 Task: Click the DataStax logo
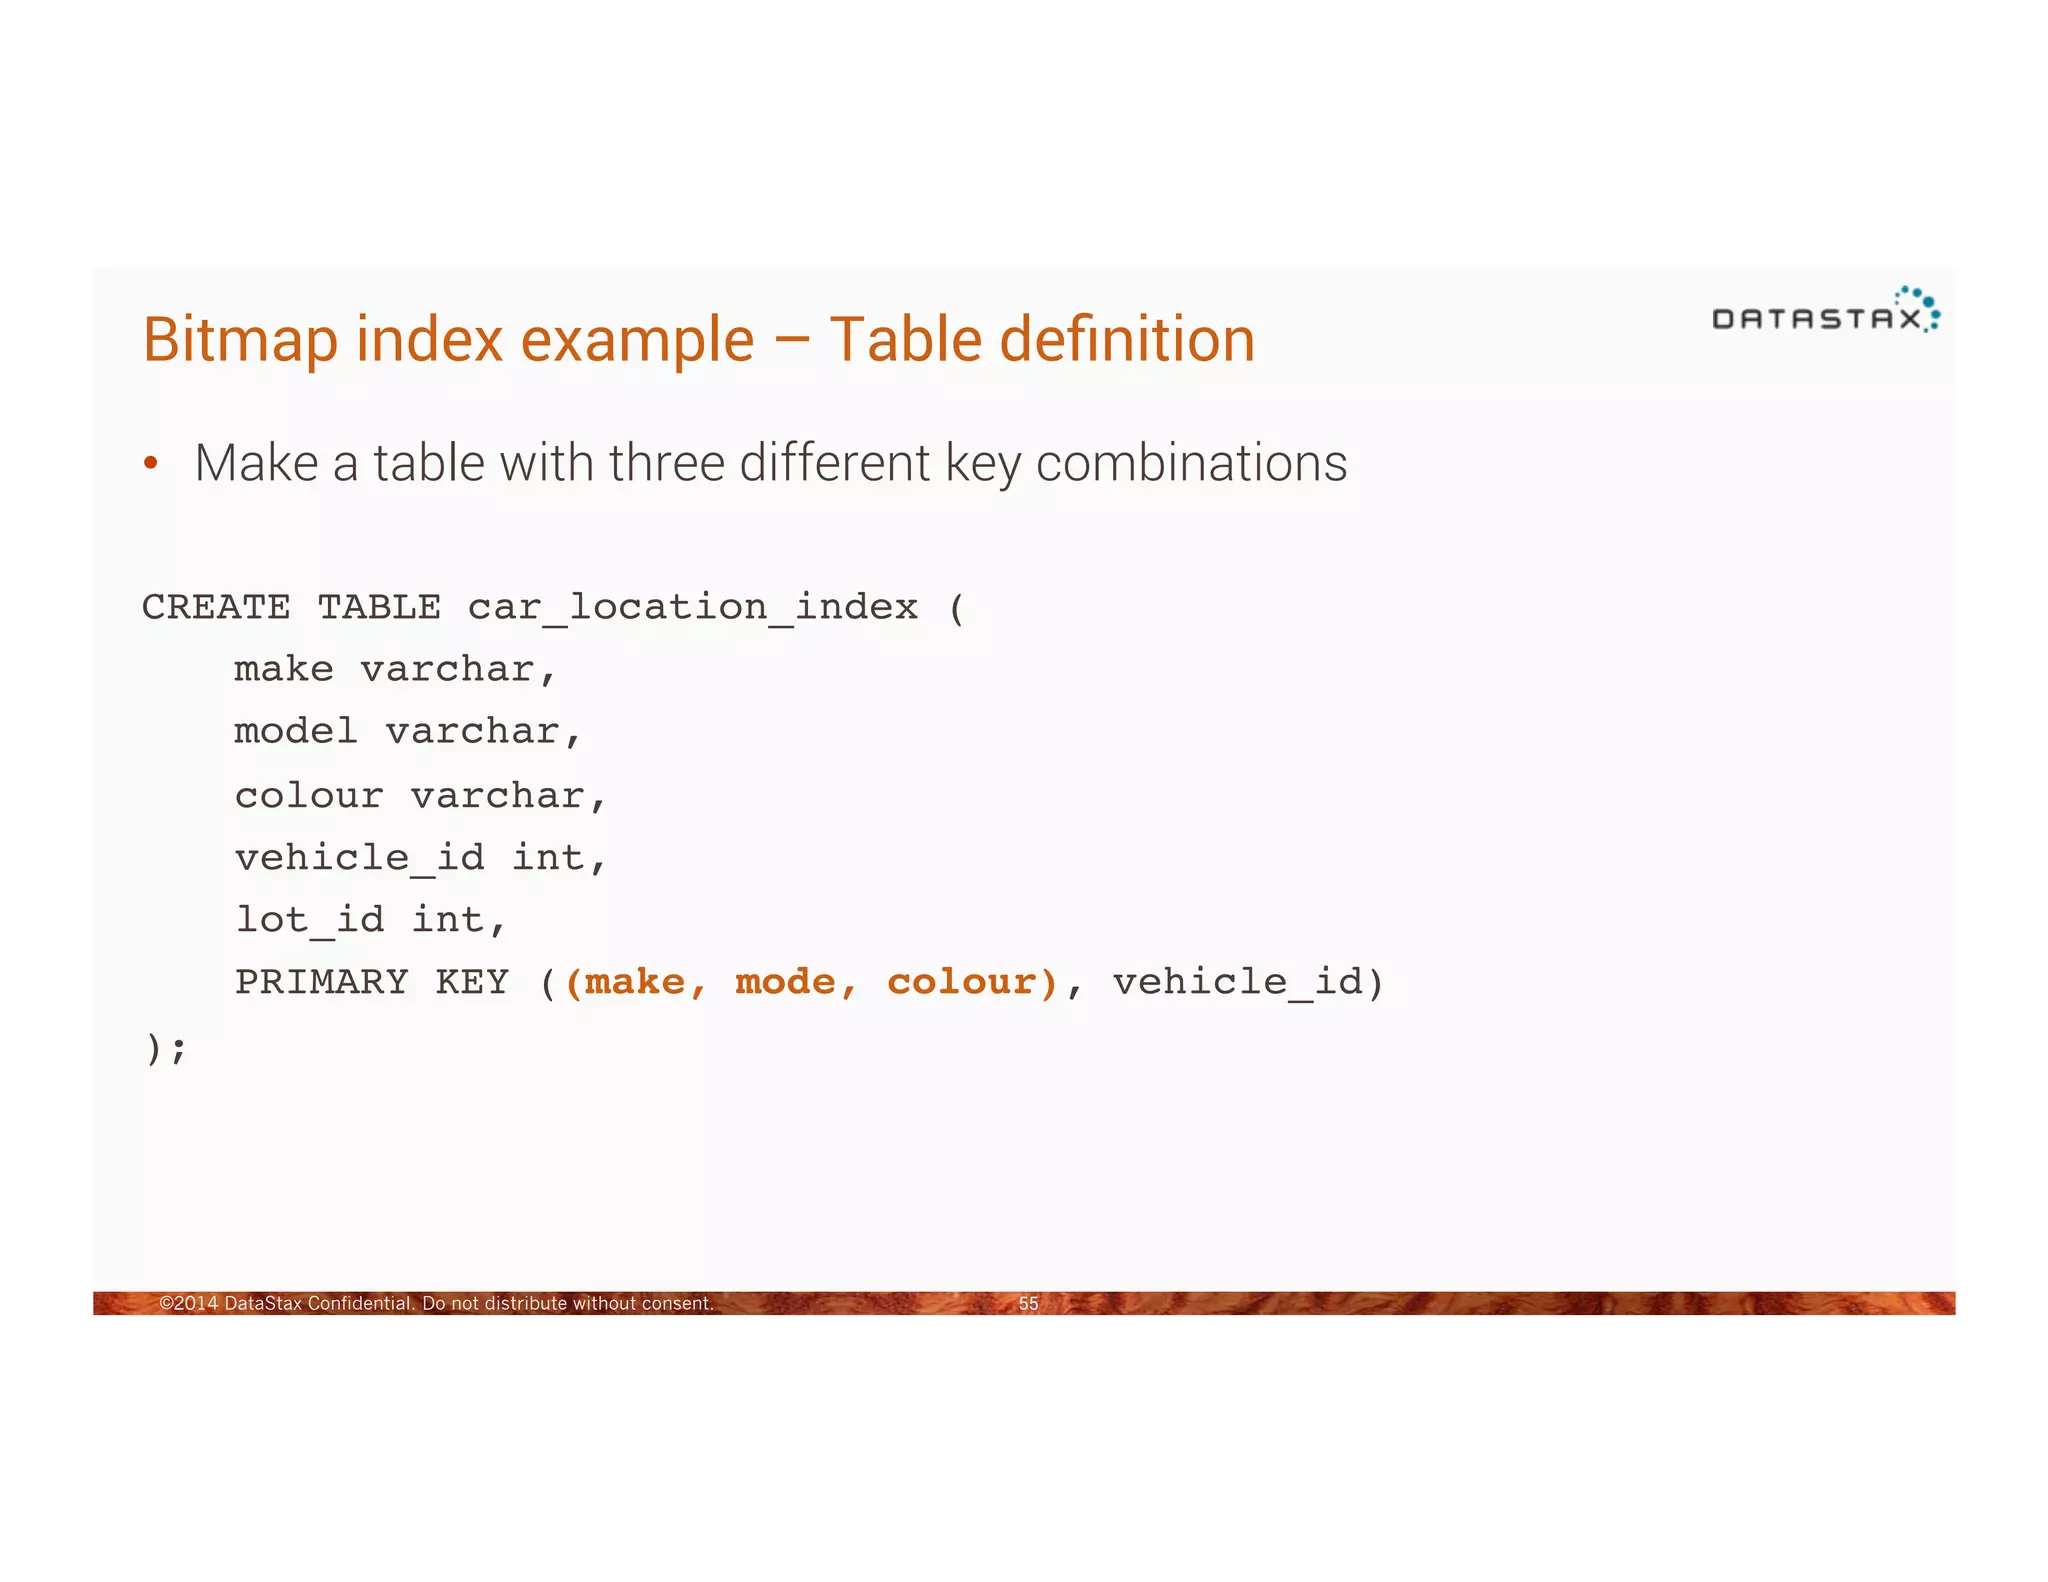(1826, 310)
